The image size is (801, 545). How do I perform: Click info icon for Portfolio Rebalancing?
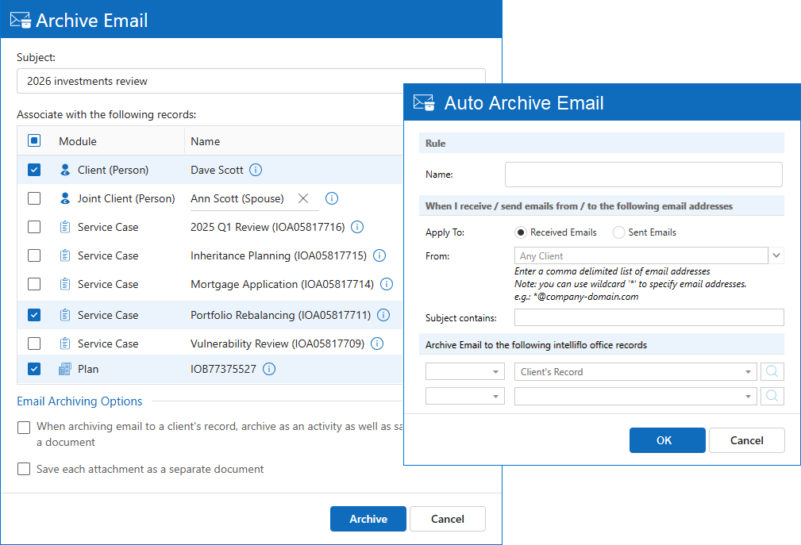click(x=383, y=315)
